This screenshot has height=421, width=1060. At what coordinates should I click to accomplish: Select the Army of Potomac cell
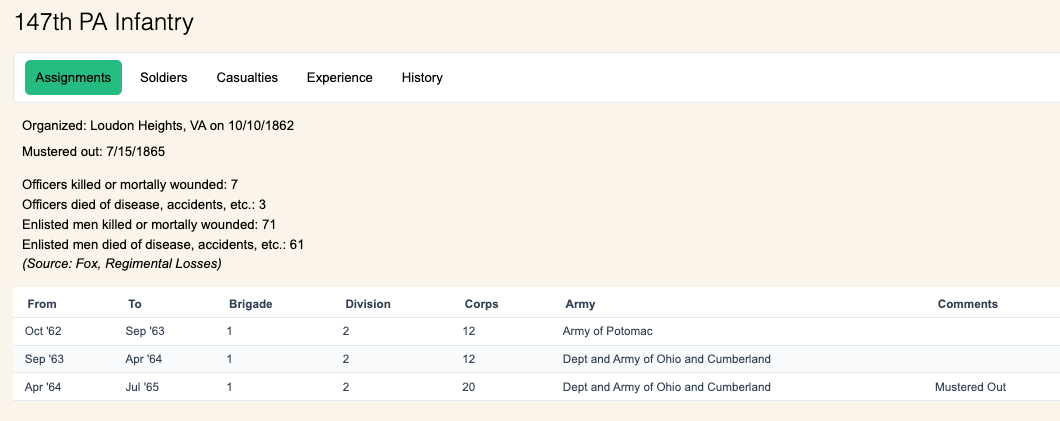(x=607, y=331)
